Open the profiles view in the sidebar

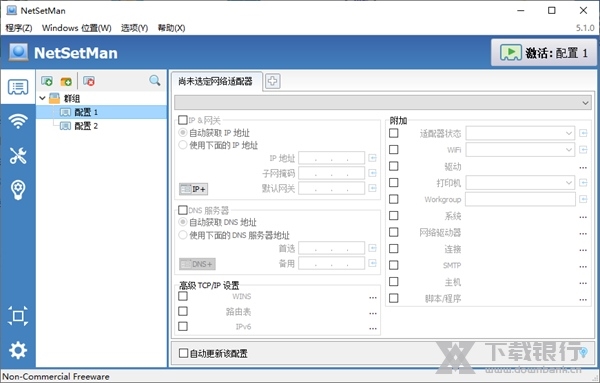click(x=18, y=87)
